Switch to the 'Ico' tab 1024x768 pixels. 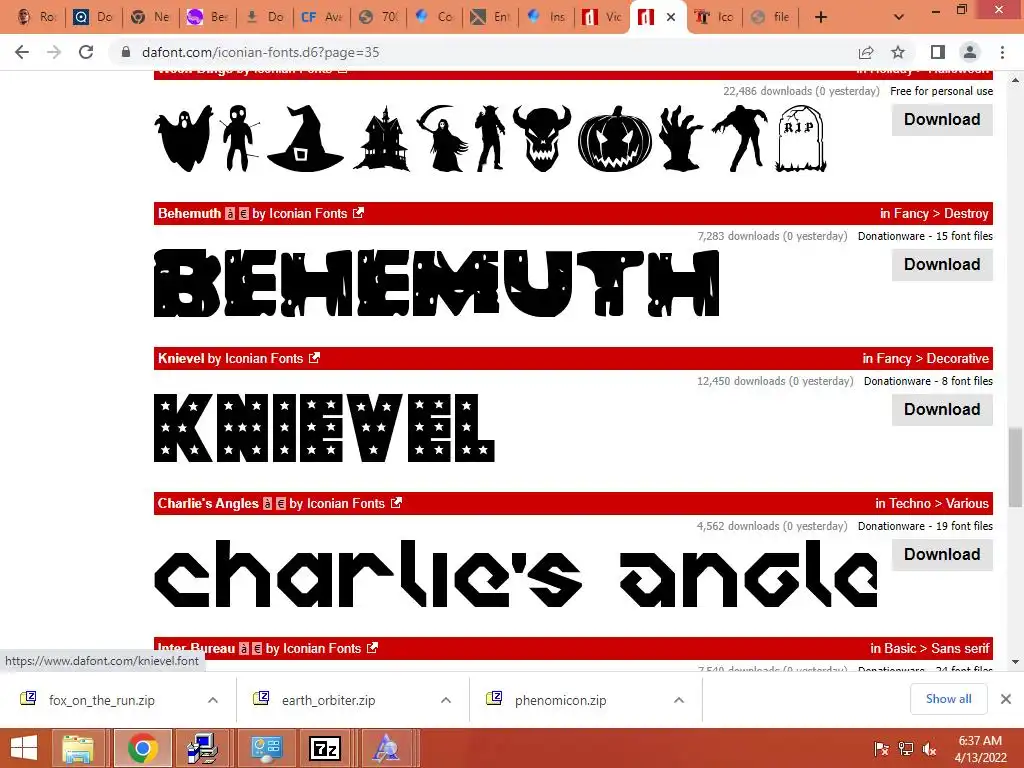(714, 17)
